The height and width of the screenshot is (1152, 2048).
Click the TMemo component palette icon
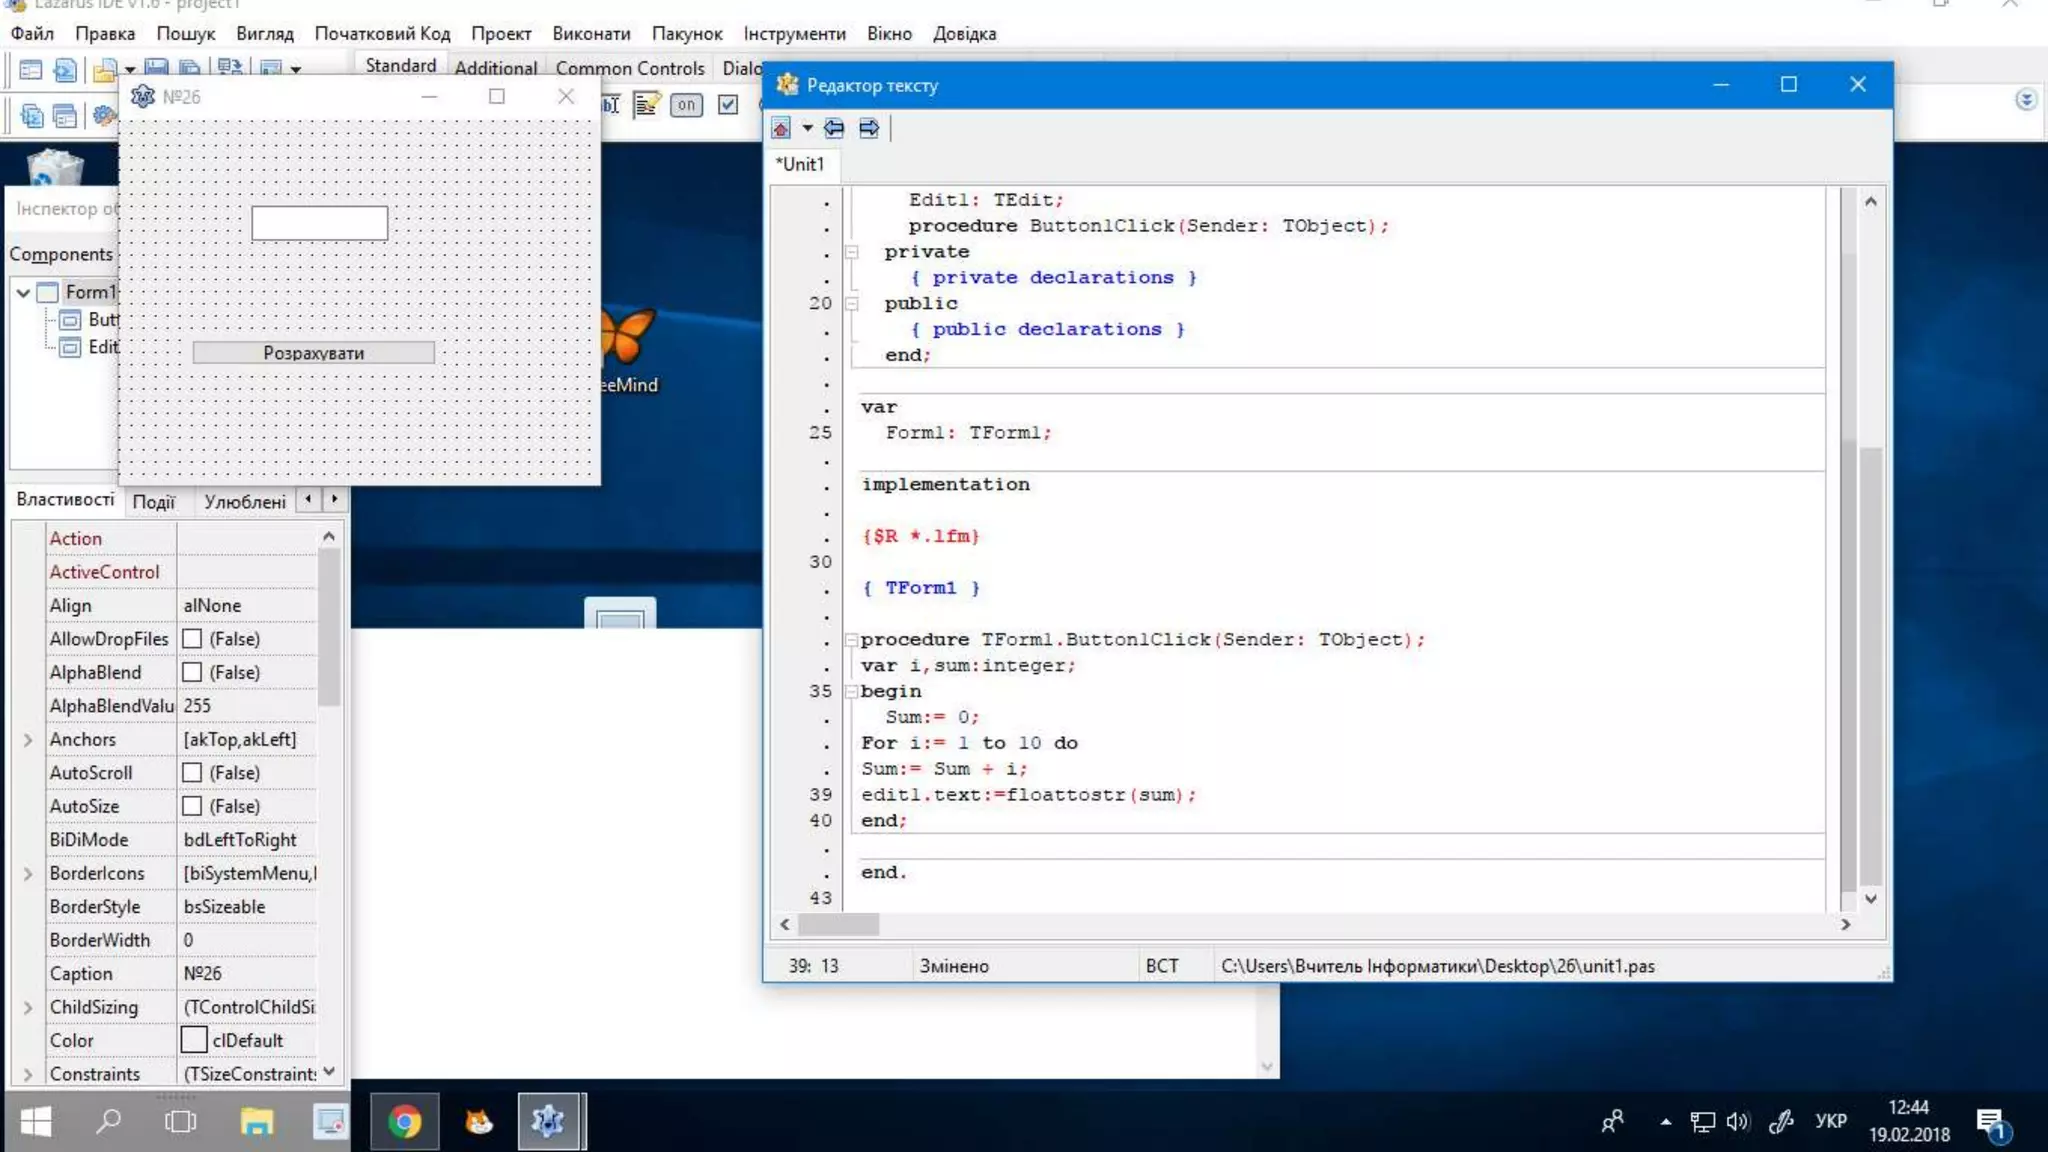point(647,104)
